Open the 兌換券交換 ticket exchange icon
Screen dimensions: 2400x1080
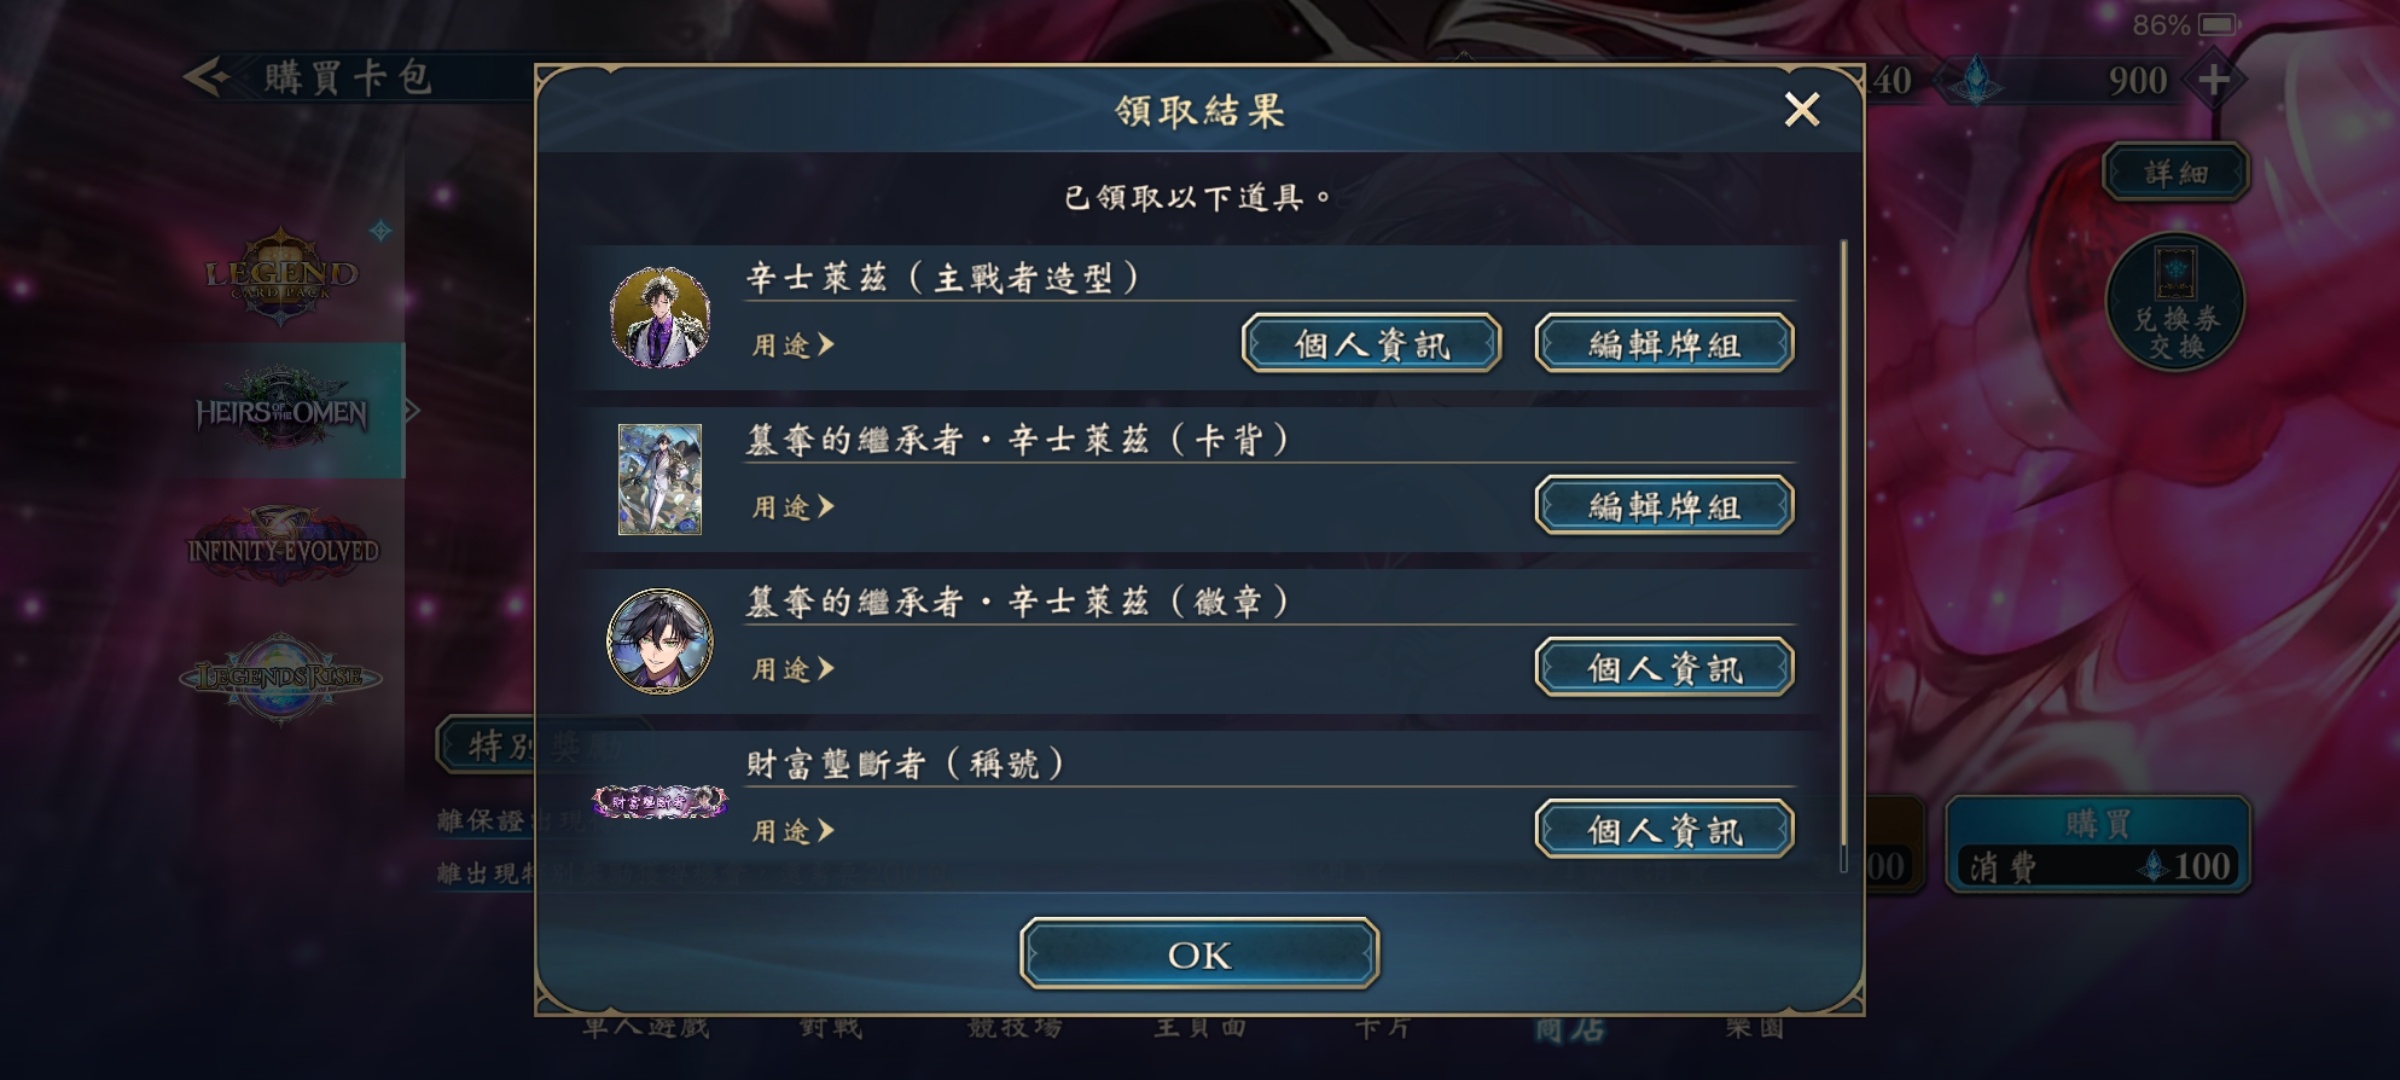tap(2176, 302)
